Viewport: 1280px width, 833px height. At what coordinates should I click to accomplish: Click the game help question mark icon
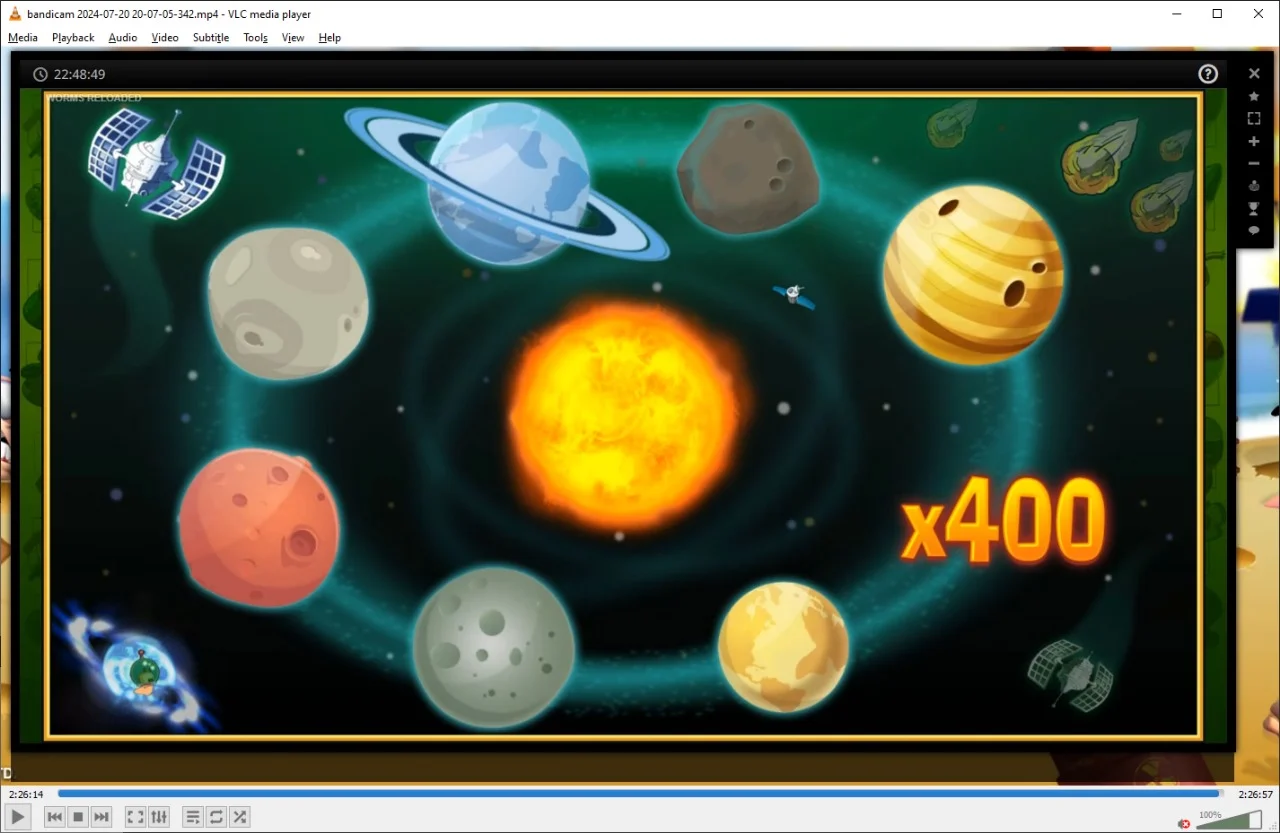coord(1208,74)
